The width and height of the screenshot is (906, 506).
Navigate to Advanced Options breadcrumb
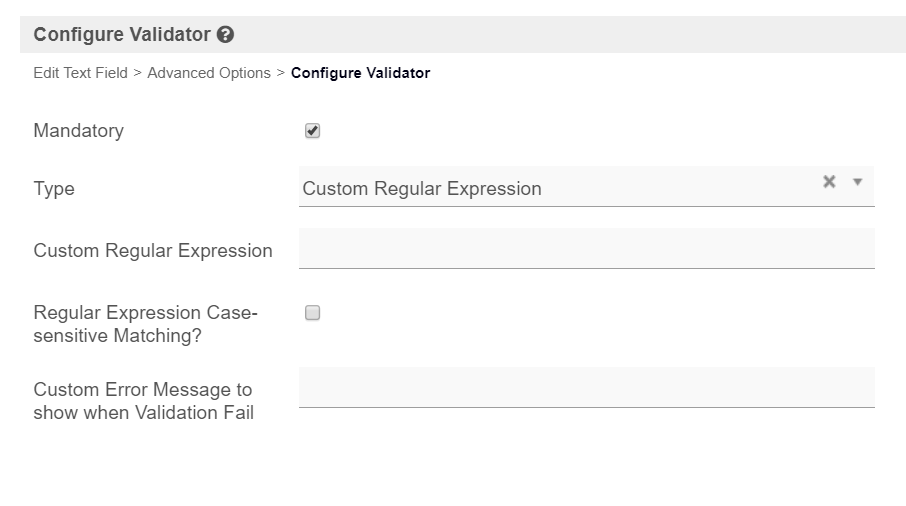[x=209, y=73]
